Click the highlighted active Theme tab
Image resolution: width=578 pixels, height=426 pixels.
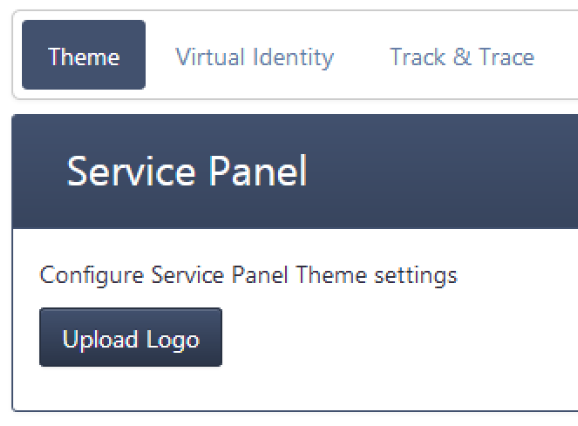(x=84, y=55)
